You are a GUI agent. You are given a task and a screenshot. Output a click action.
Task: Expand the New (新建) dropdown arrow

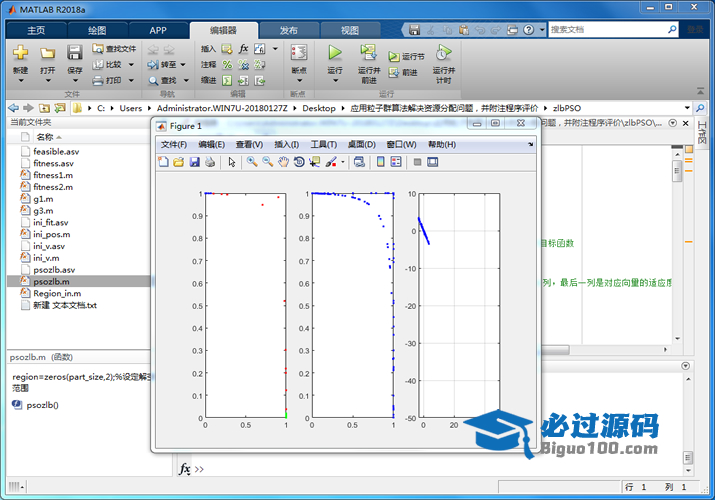tap(21, 81)
